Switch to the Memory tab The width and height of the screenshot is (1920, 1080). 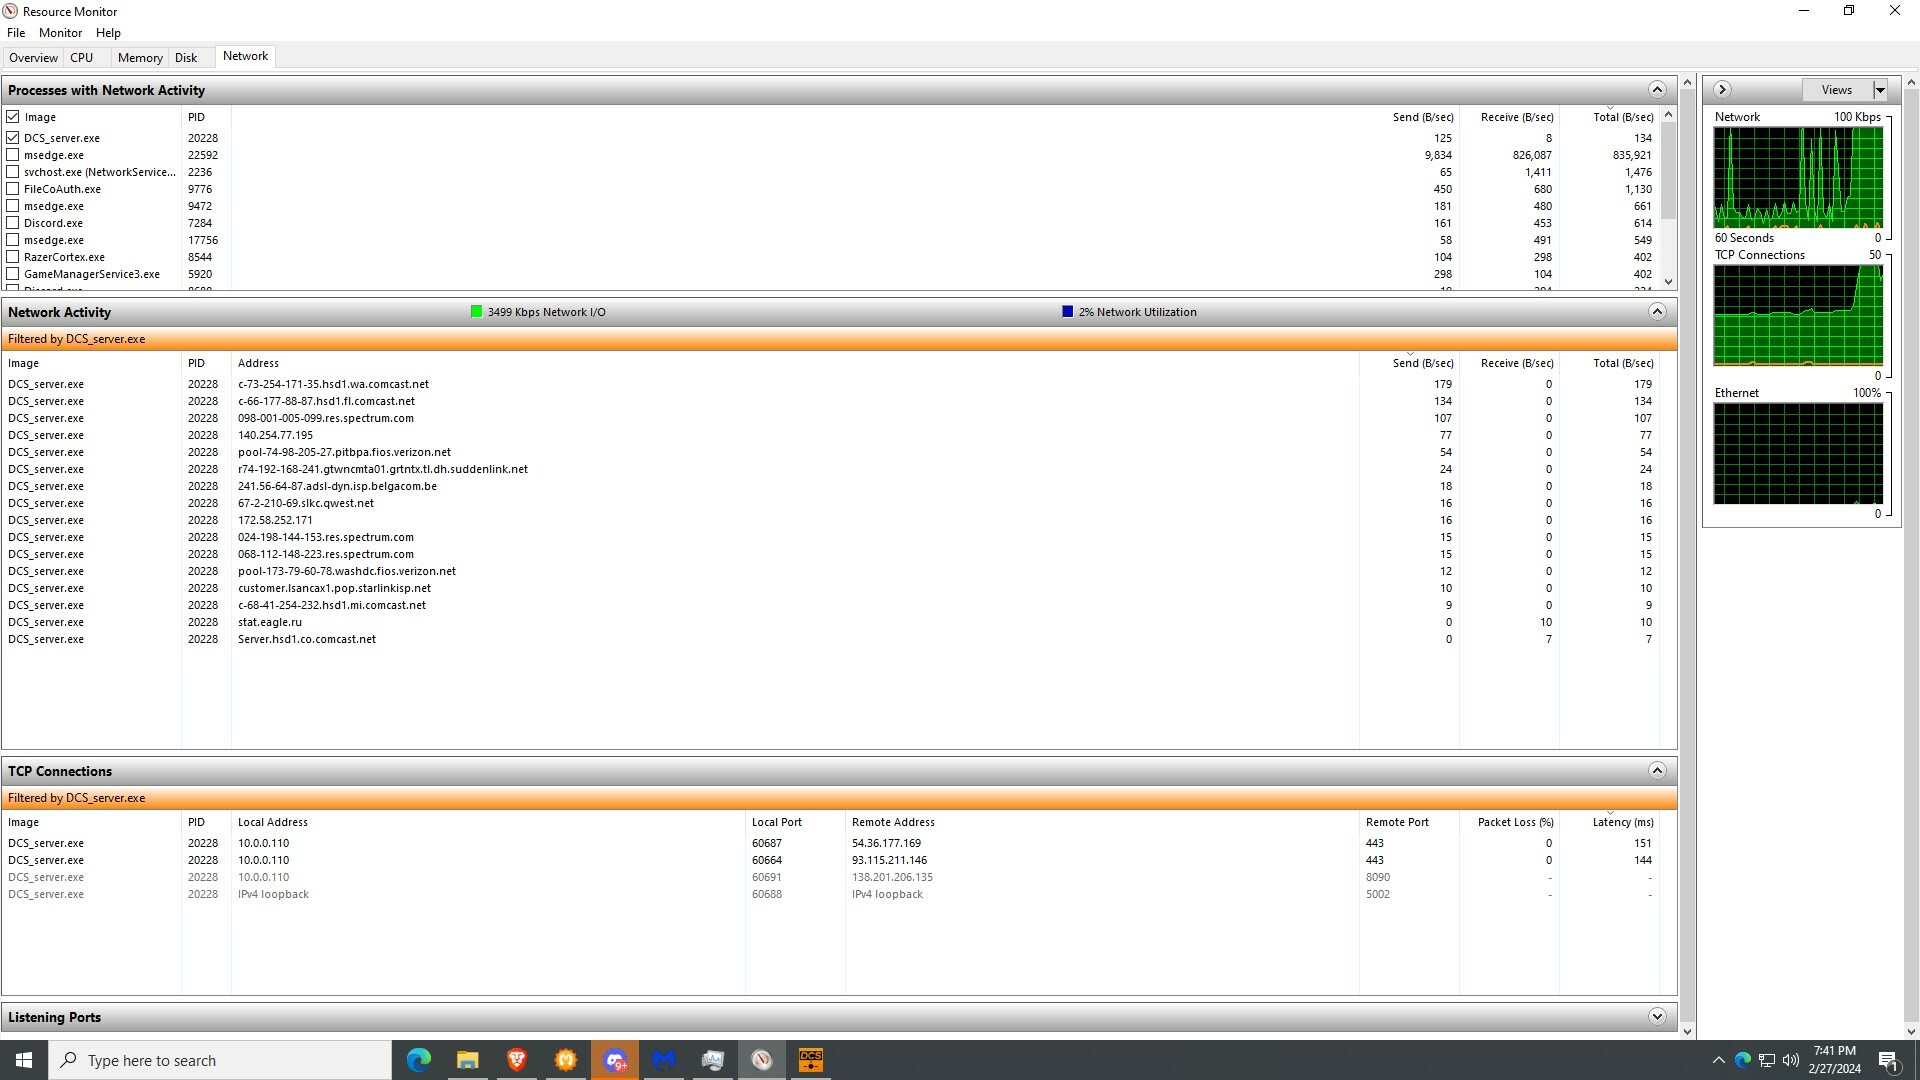(140, 58)
